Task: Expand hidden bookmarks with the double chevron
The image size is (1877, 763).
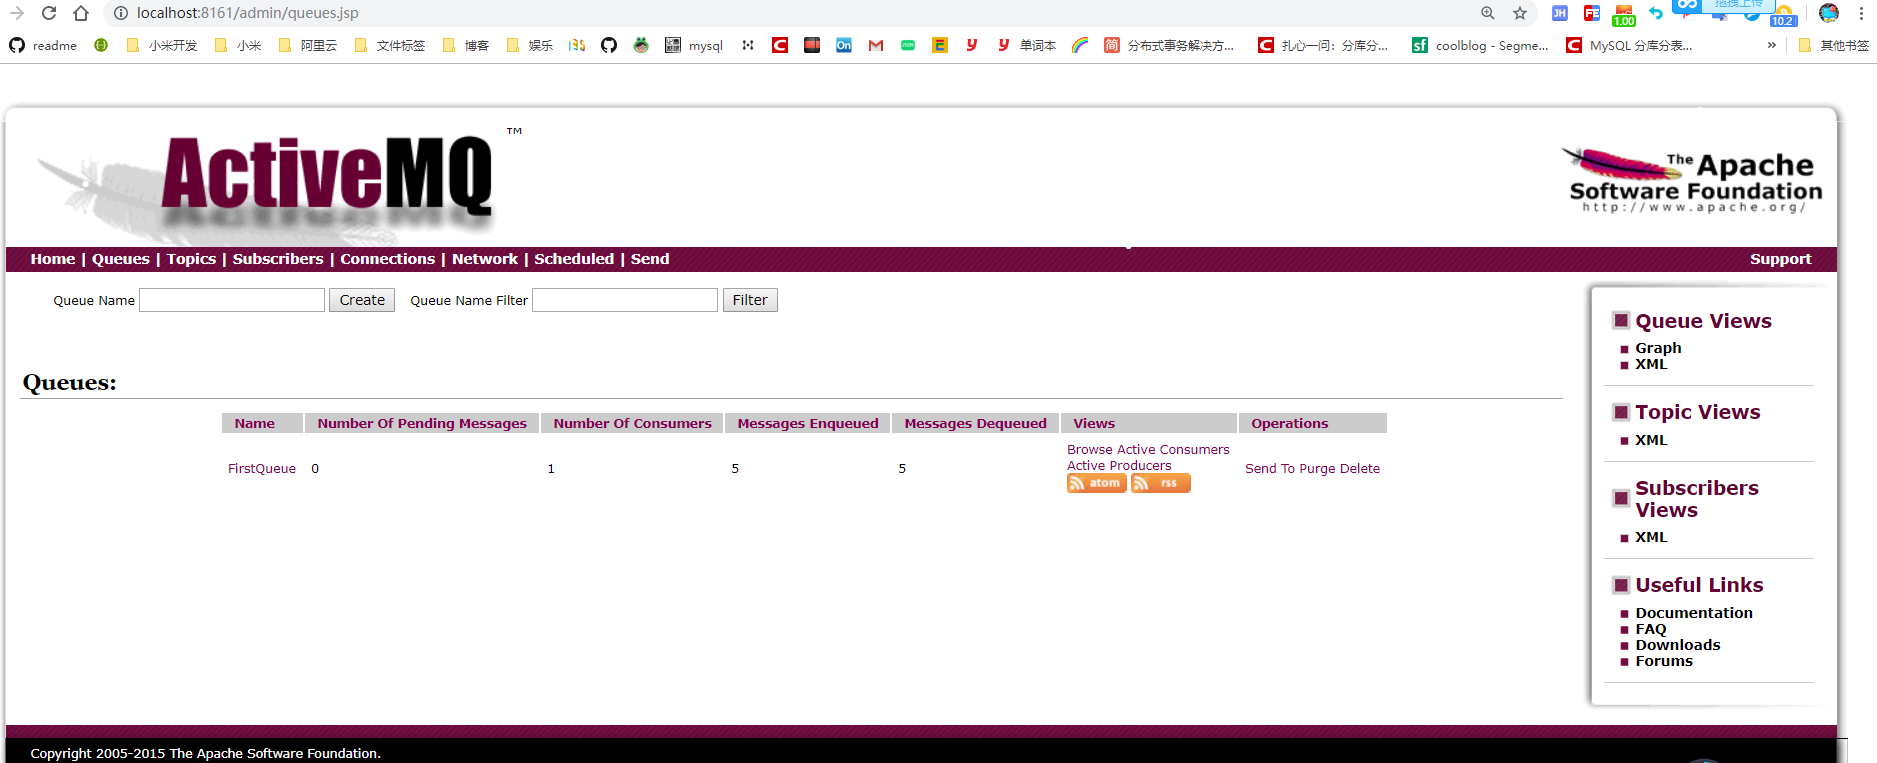Action: coord(1772,45)
